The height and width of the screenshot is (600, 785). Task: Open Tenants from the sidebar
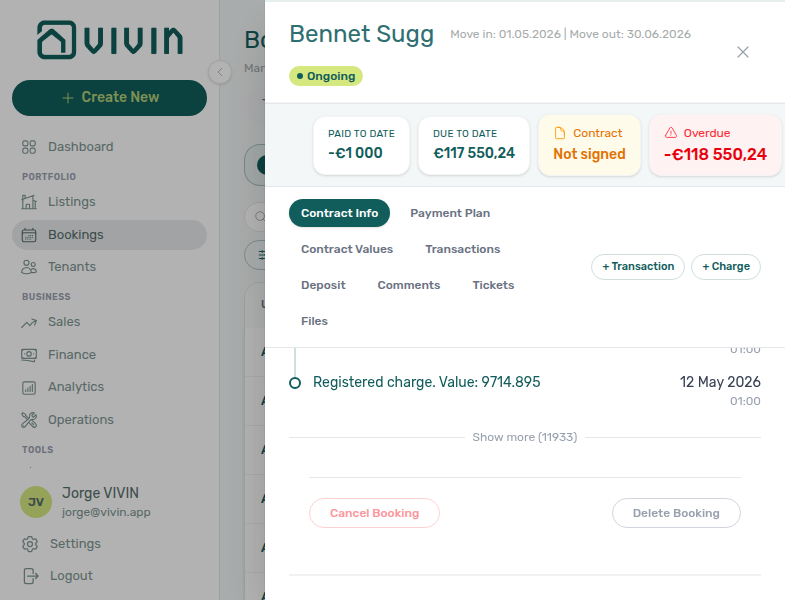click(x=110, y=267)
